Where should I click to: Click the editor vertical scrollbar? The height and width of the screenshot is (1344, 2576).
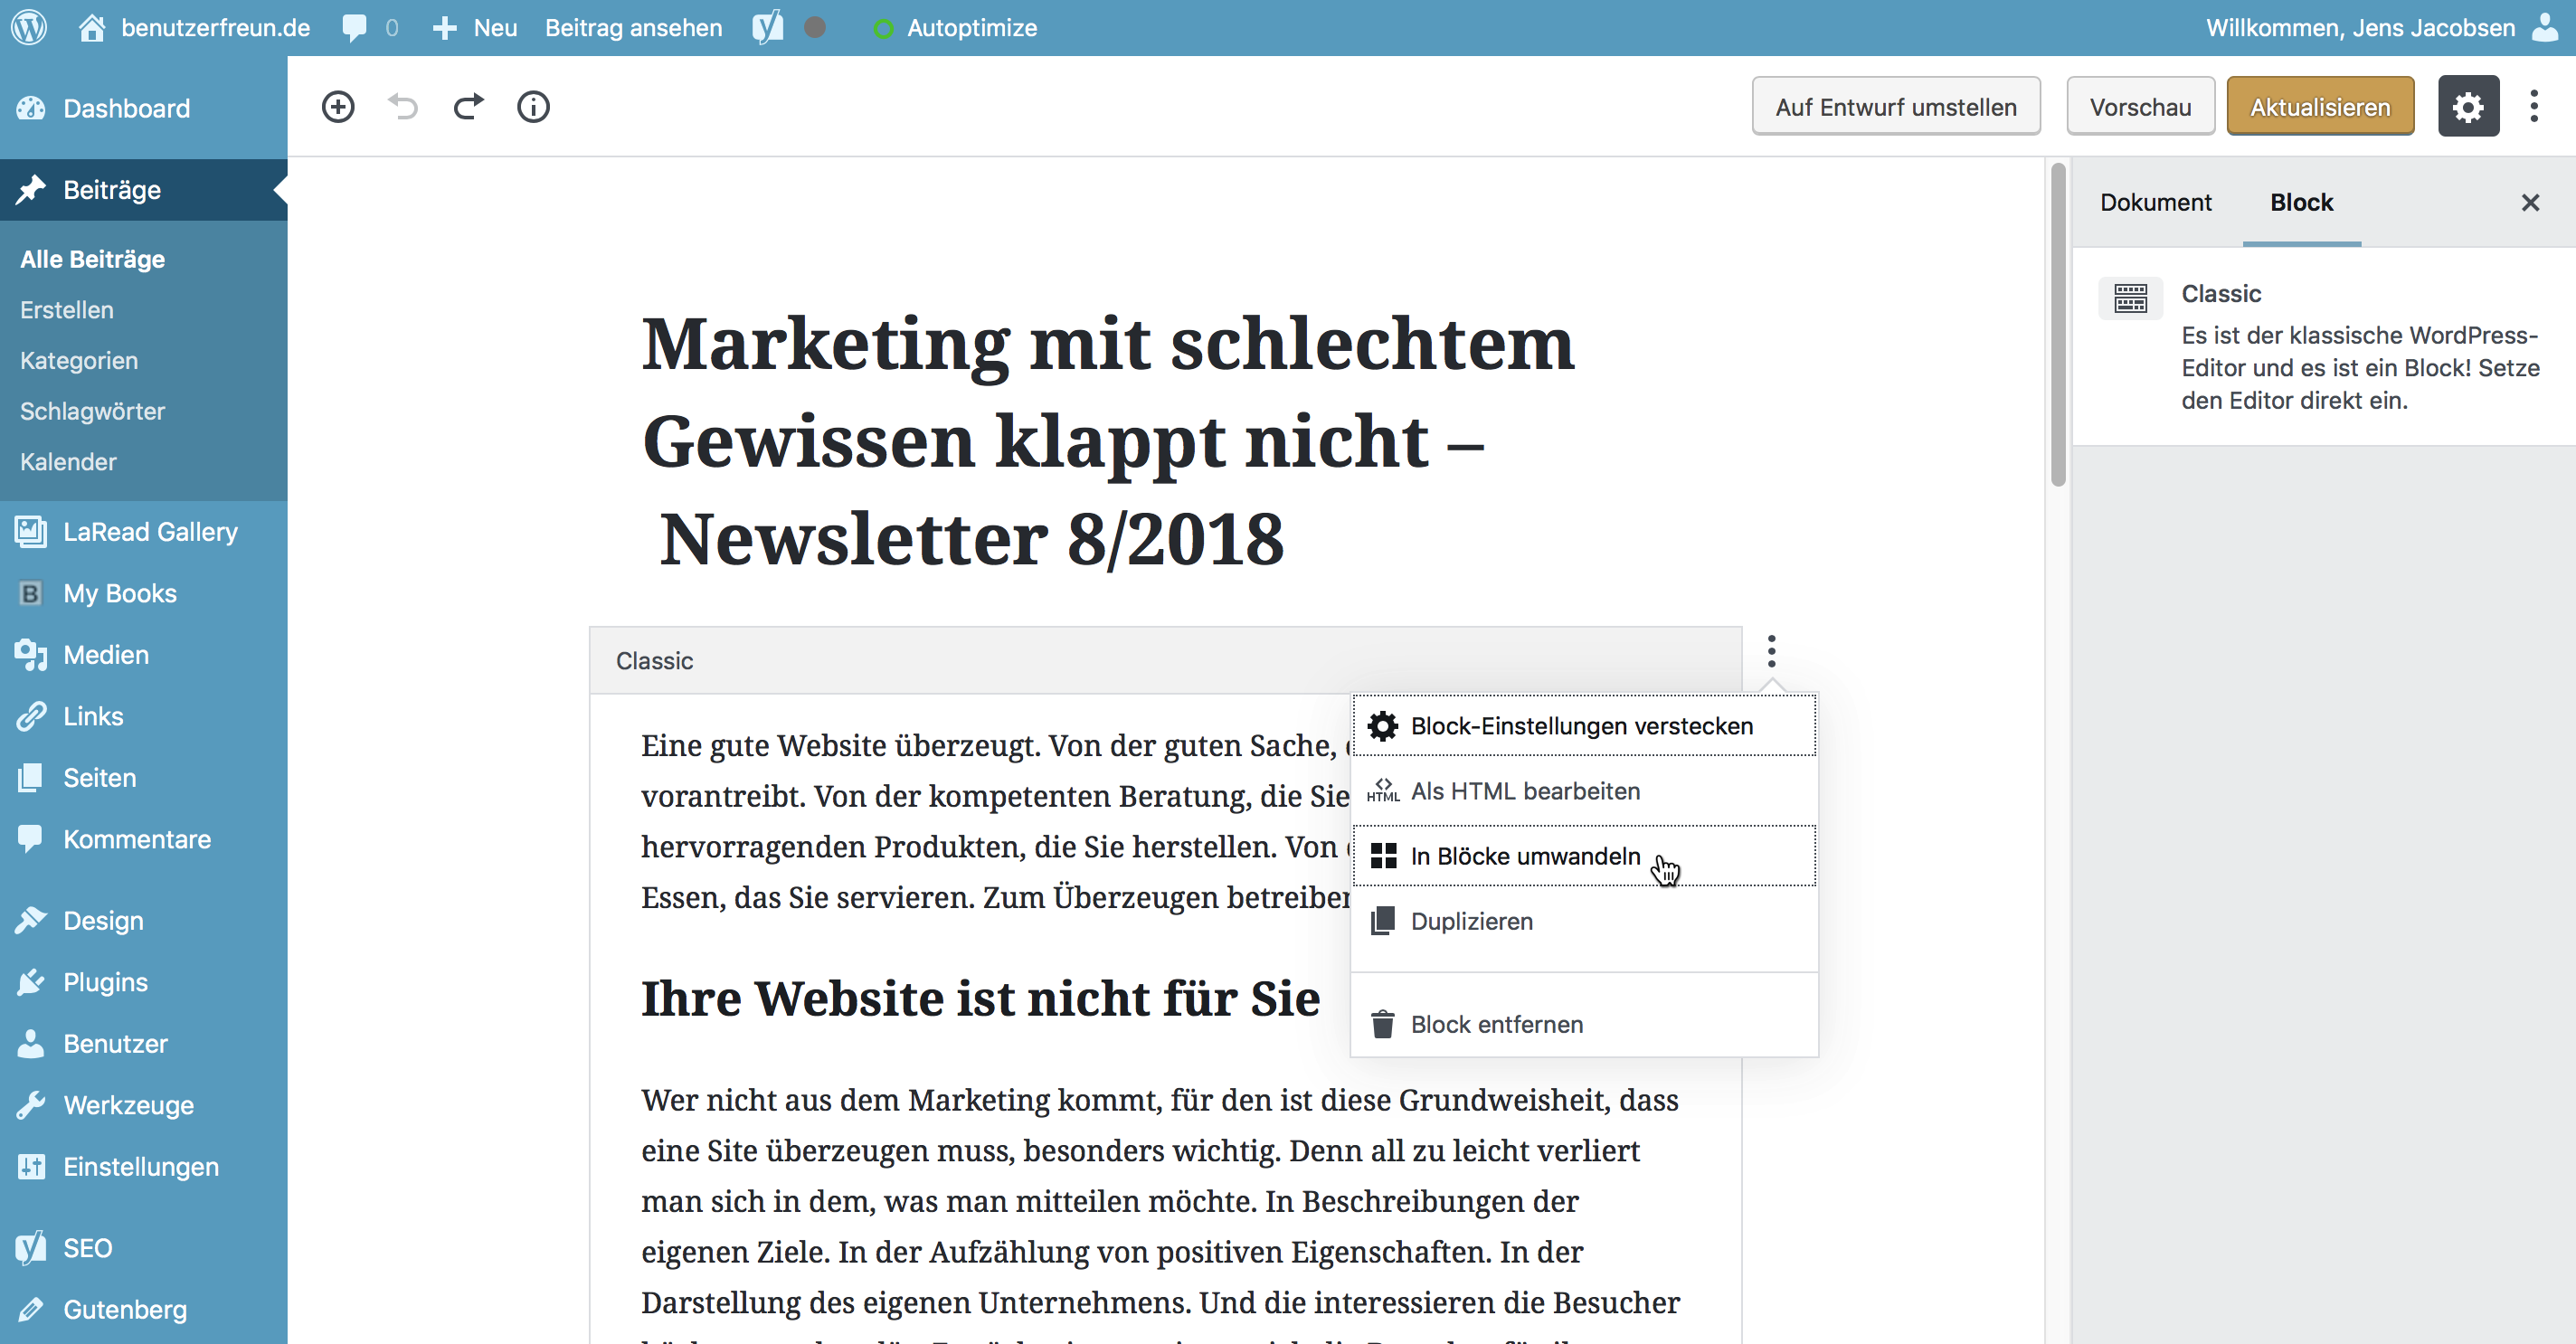[x=2057, y=325]
